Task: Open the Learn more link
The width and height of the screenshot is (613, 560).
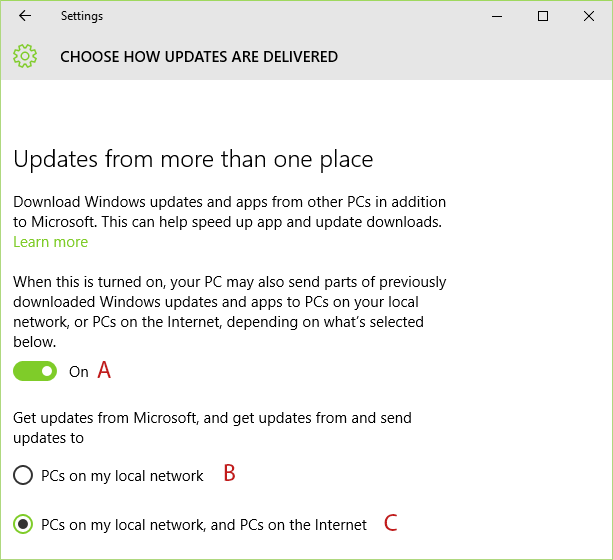Action: [x=50, y=242]
